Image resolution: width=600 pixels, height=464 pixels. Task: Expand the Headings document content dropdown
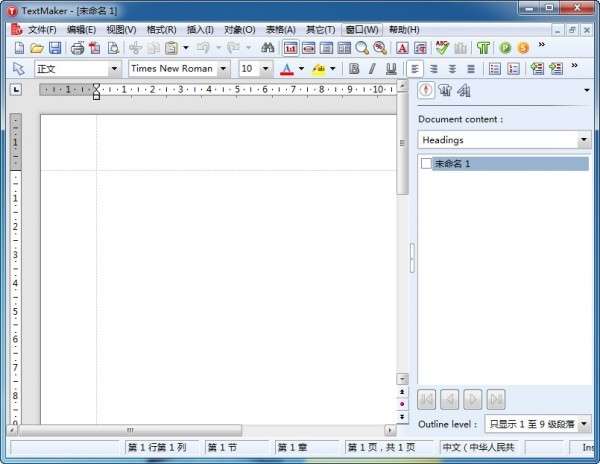coord(584,140)
